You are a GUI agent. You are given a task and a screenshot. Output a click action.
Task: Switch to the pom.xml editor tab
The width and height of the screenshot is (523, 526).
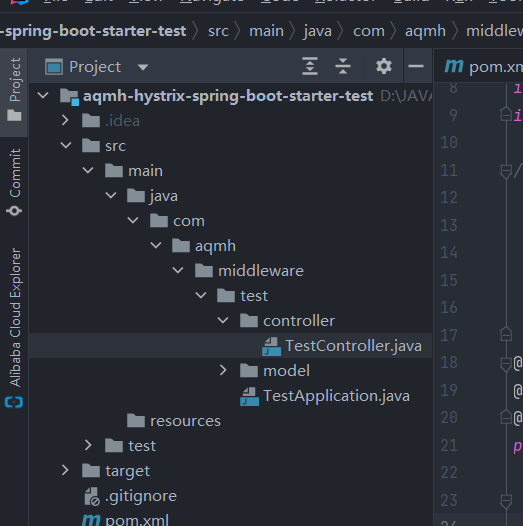[483, 66]
